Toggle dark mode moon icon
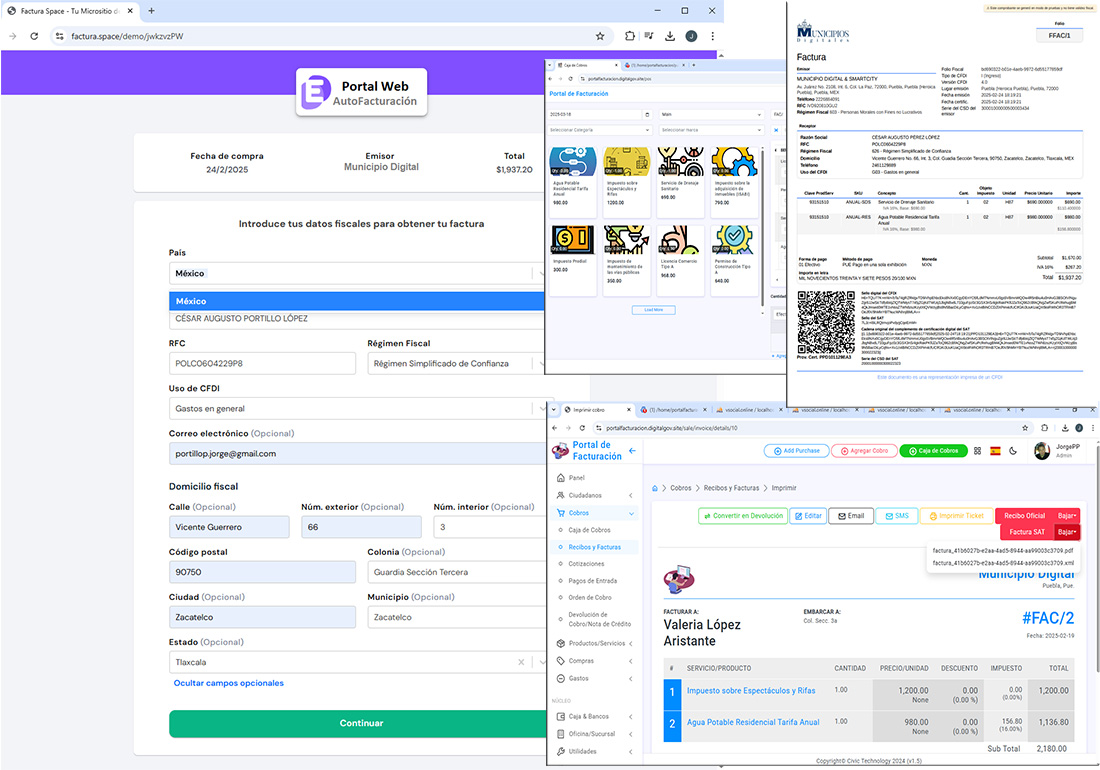 pyautogui.click(x=1013, y=451)
